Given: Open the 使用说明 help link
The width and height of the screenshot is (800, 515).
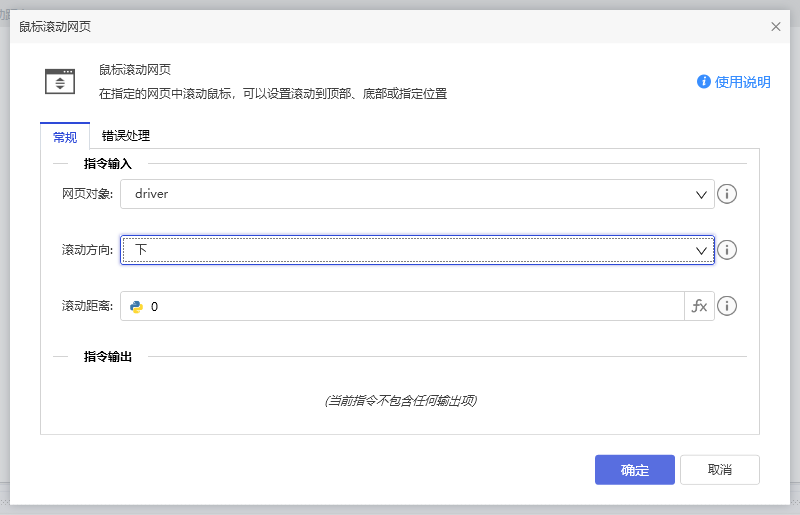Looking at the screenshot, I should 742,82.
